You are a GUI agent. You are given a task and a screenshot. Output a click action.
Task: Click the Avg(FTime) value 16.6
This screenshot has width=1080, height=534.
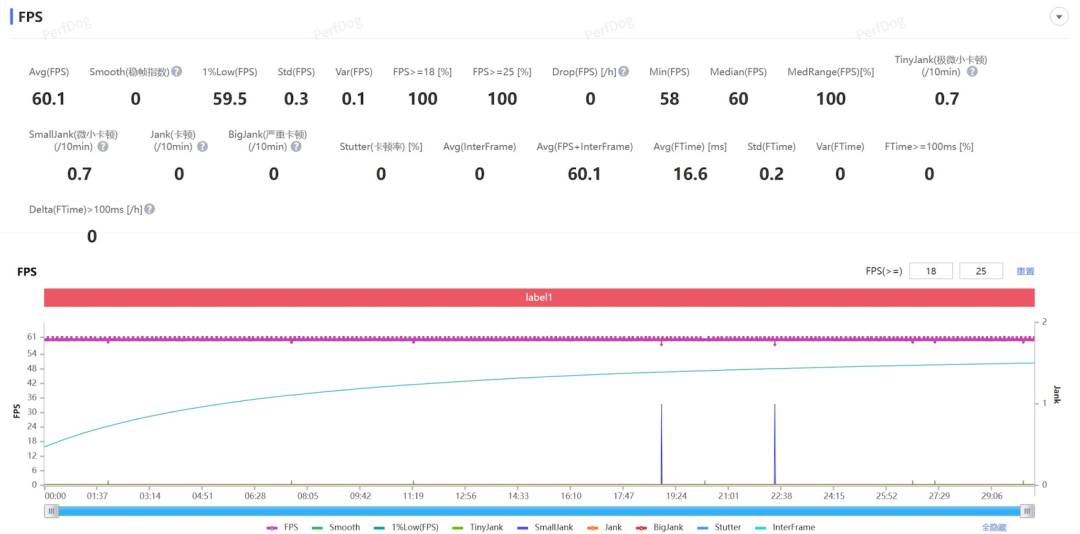[690, 174]
